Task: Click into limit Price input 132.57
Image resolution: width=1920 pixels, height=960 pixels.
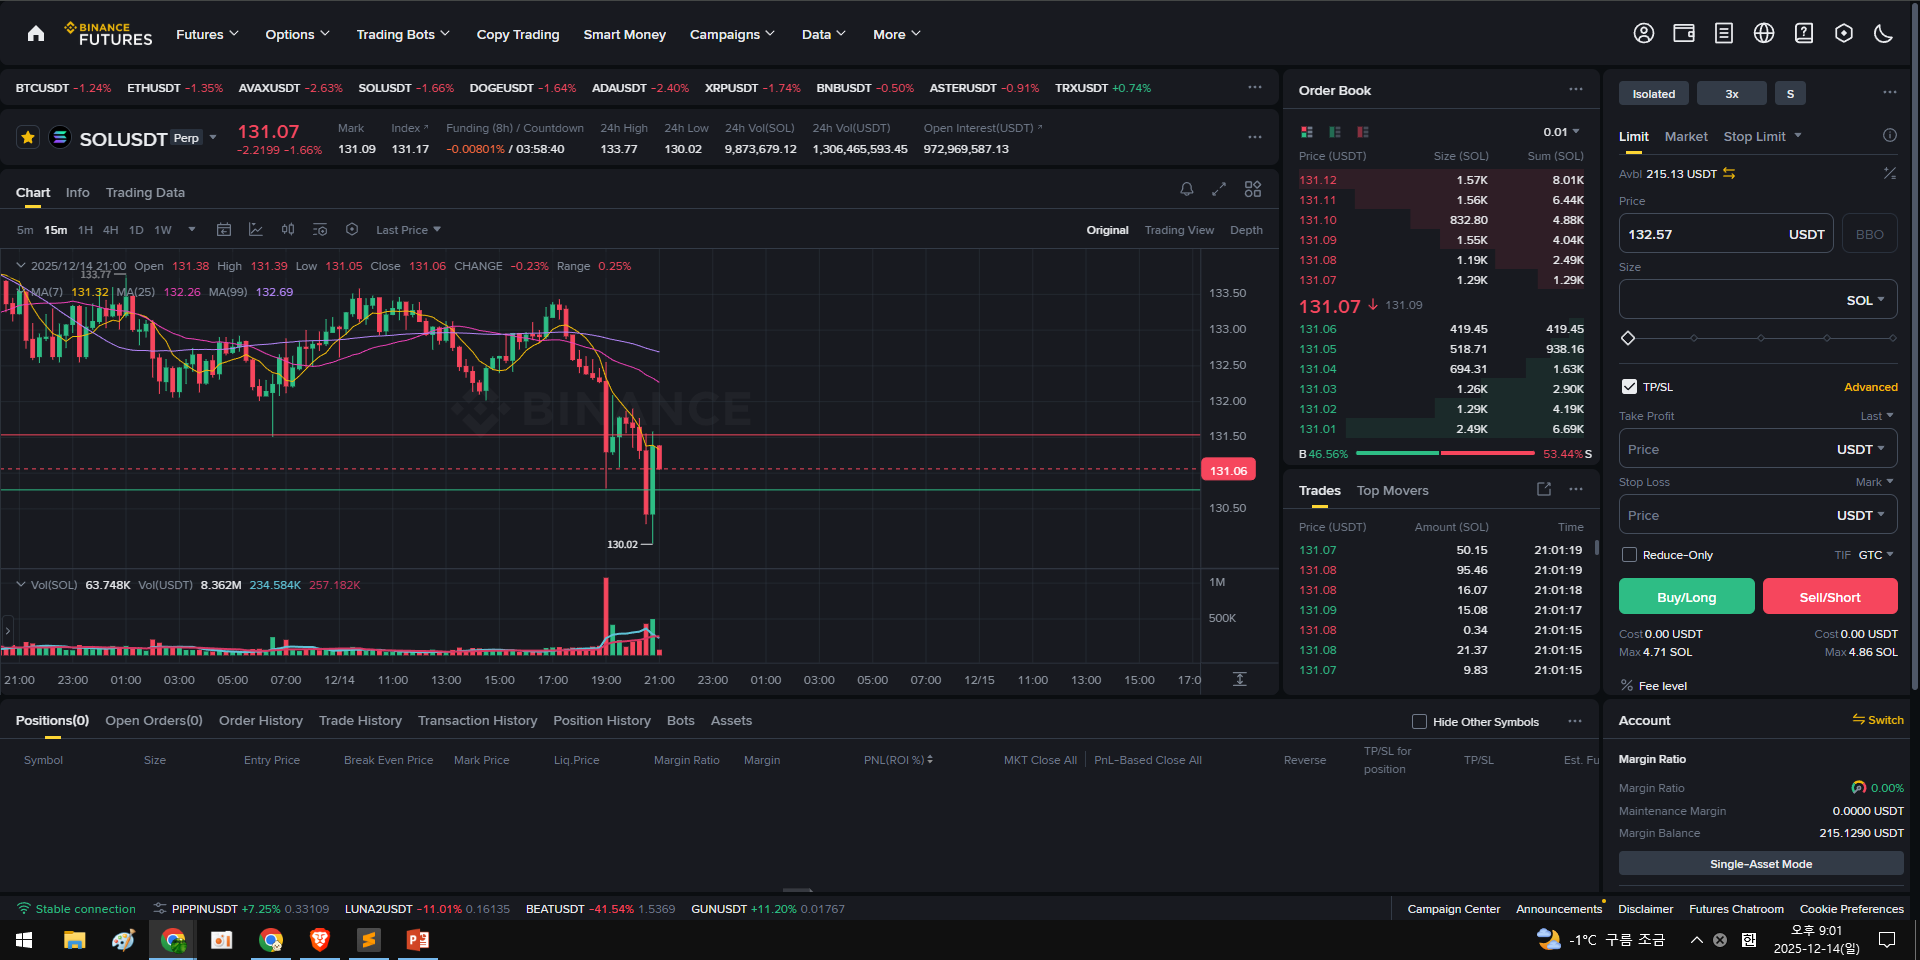Action: coord(1726,234)
